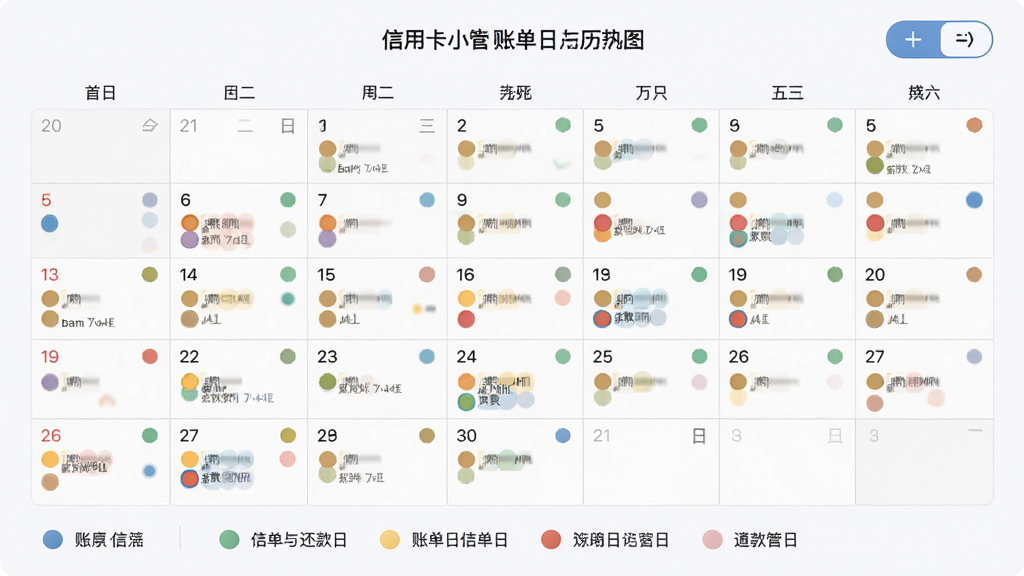This screenshot has height=576, width=1024.
Task: Click the 信单与还款日 legend label
Action: (299, 540)
